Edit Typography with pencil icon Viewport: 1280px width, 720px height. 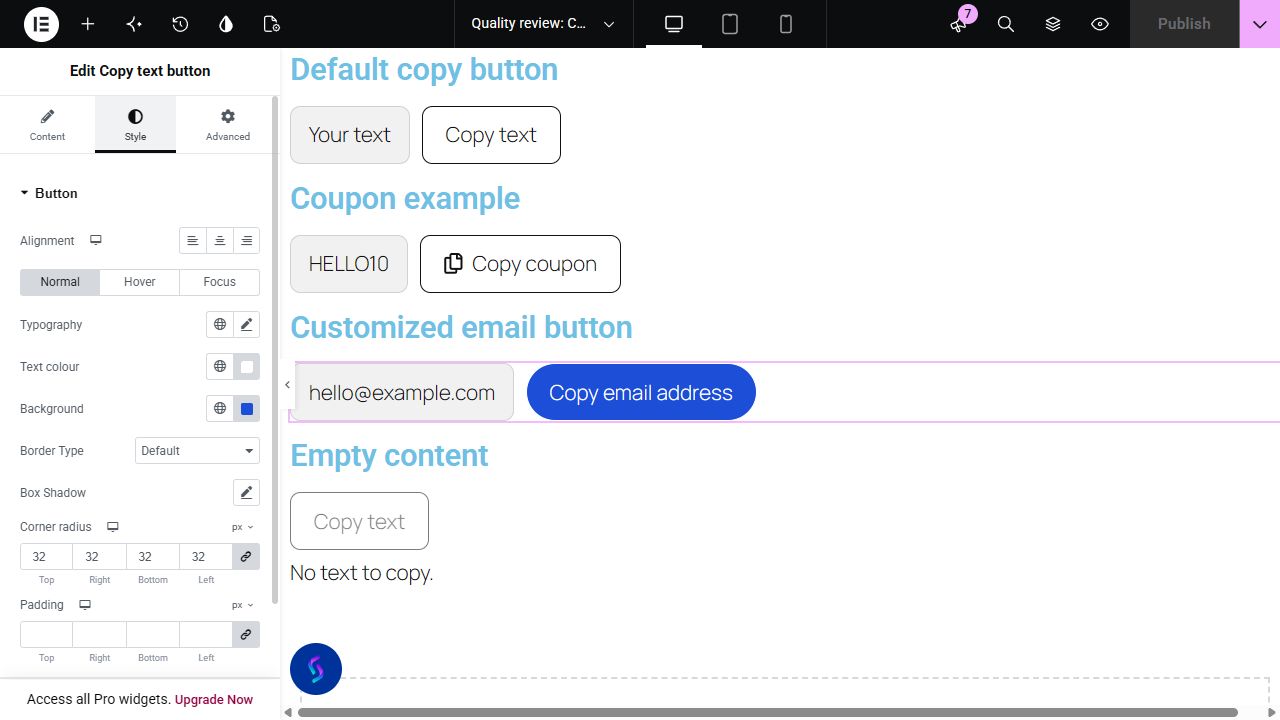pyautogui.click(x=246, y=325)
